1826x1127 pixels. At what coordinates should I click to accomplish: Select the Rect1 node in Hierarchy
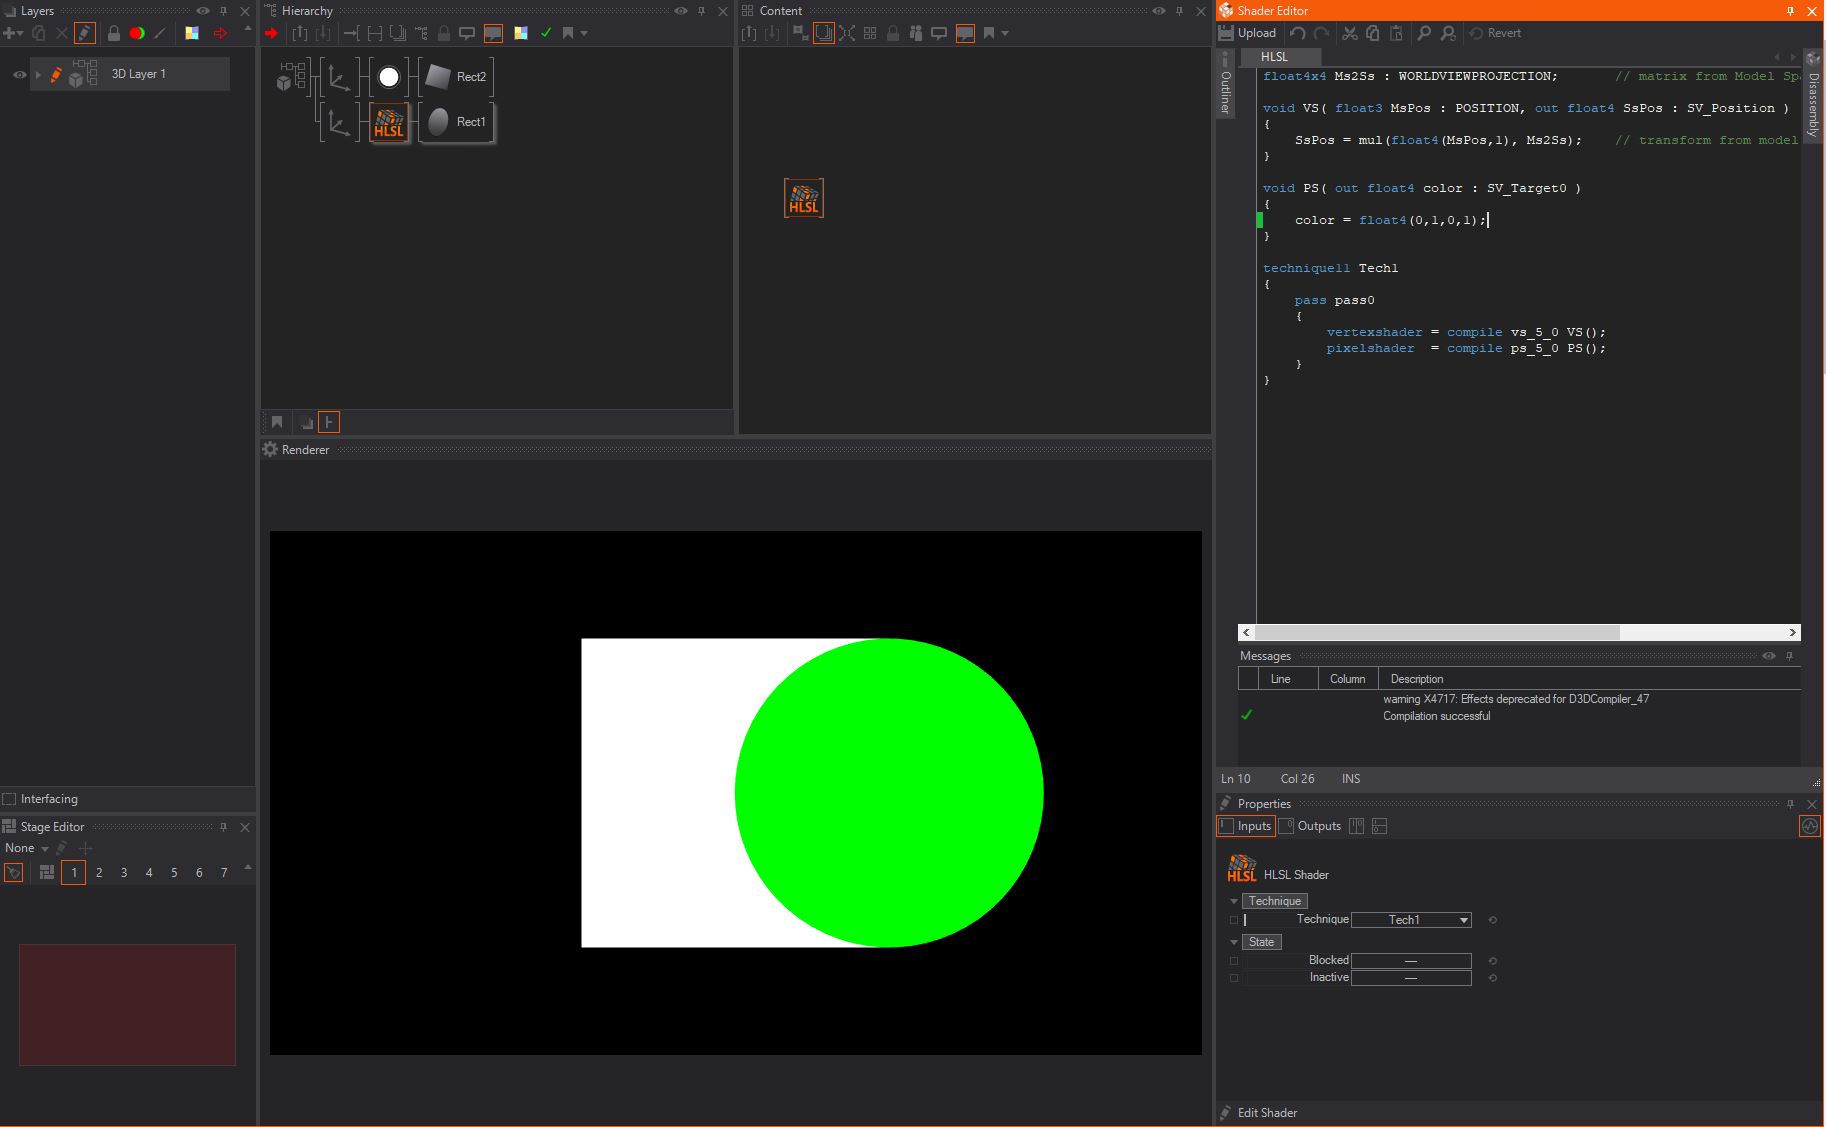coord(458,122)
